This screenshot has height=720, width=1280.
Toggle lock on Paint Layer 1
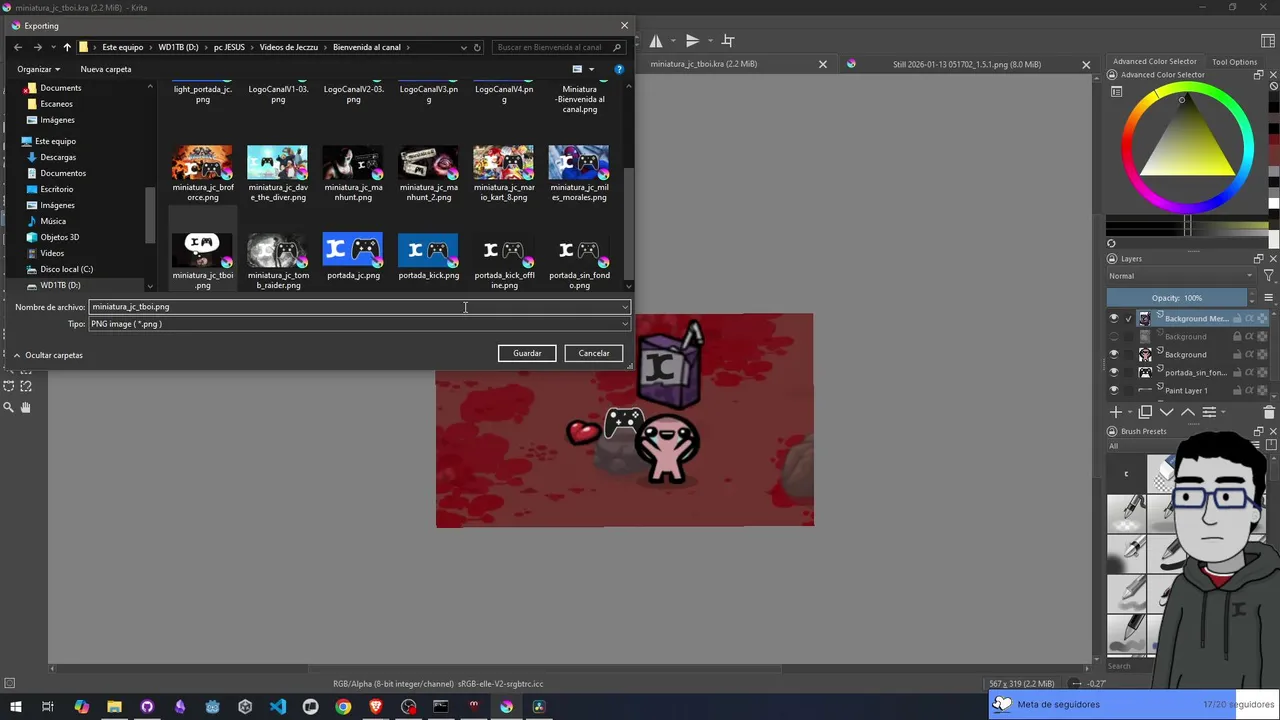click(x=1237, y=390)
